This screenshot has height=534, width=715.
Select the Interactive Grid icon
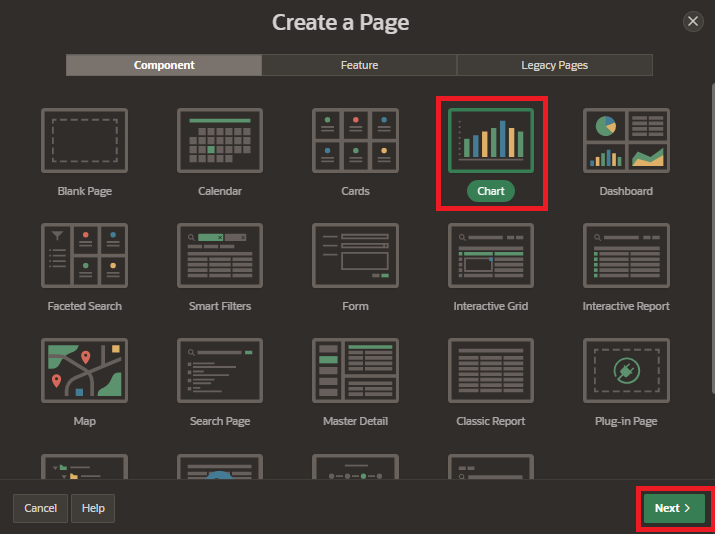coord(491,256)
